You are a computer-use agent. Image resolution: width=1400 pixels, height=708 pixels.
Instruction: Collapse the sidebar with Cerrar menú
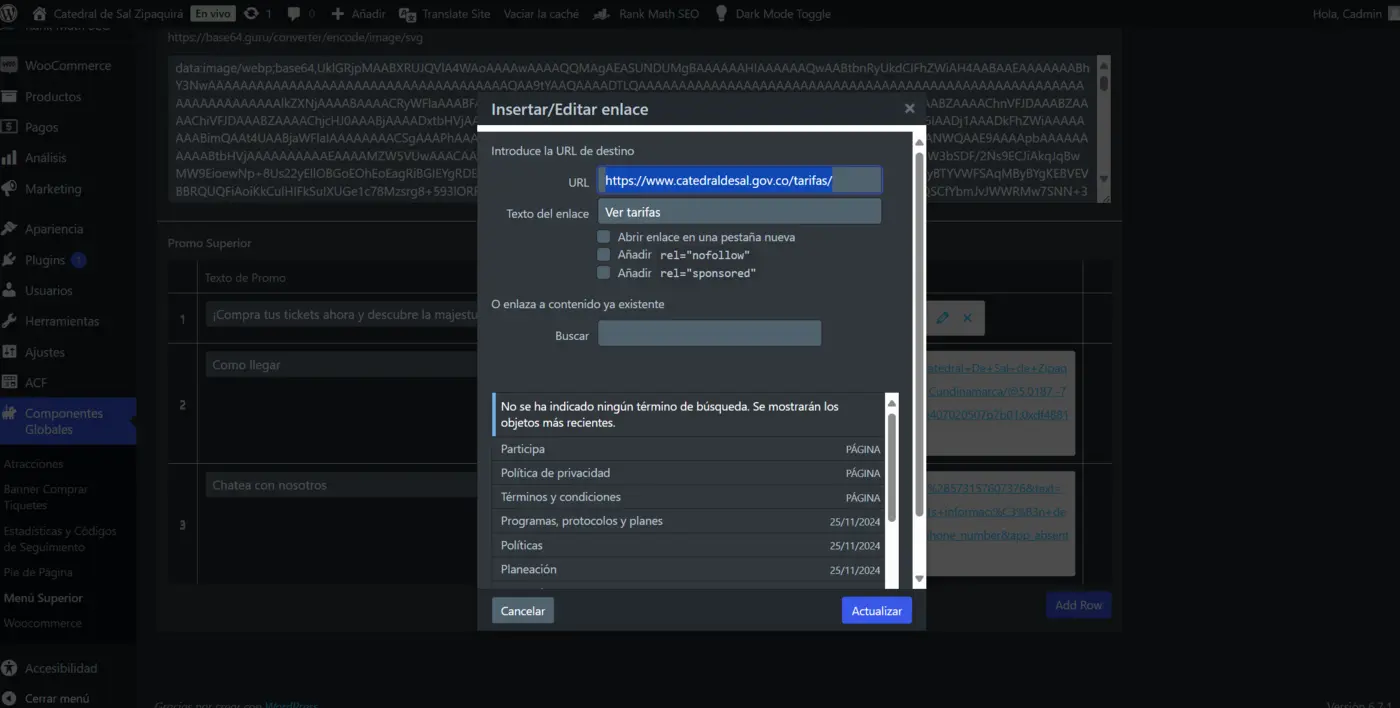click(56, 698)
